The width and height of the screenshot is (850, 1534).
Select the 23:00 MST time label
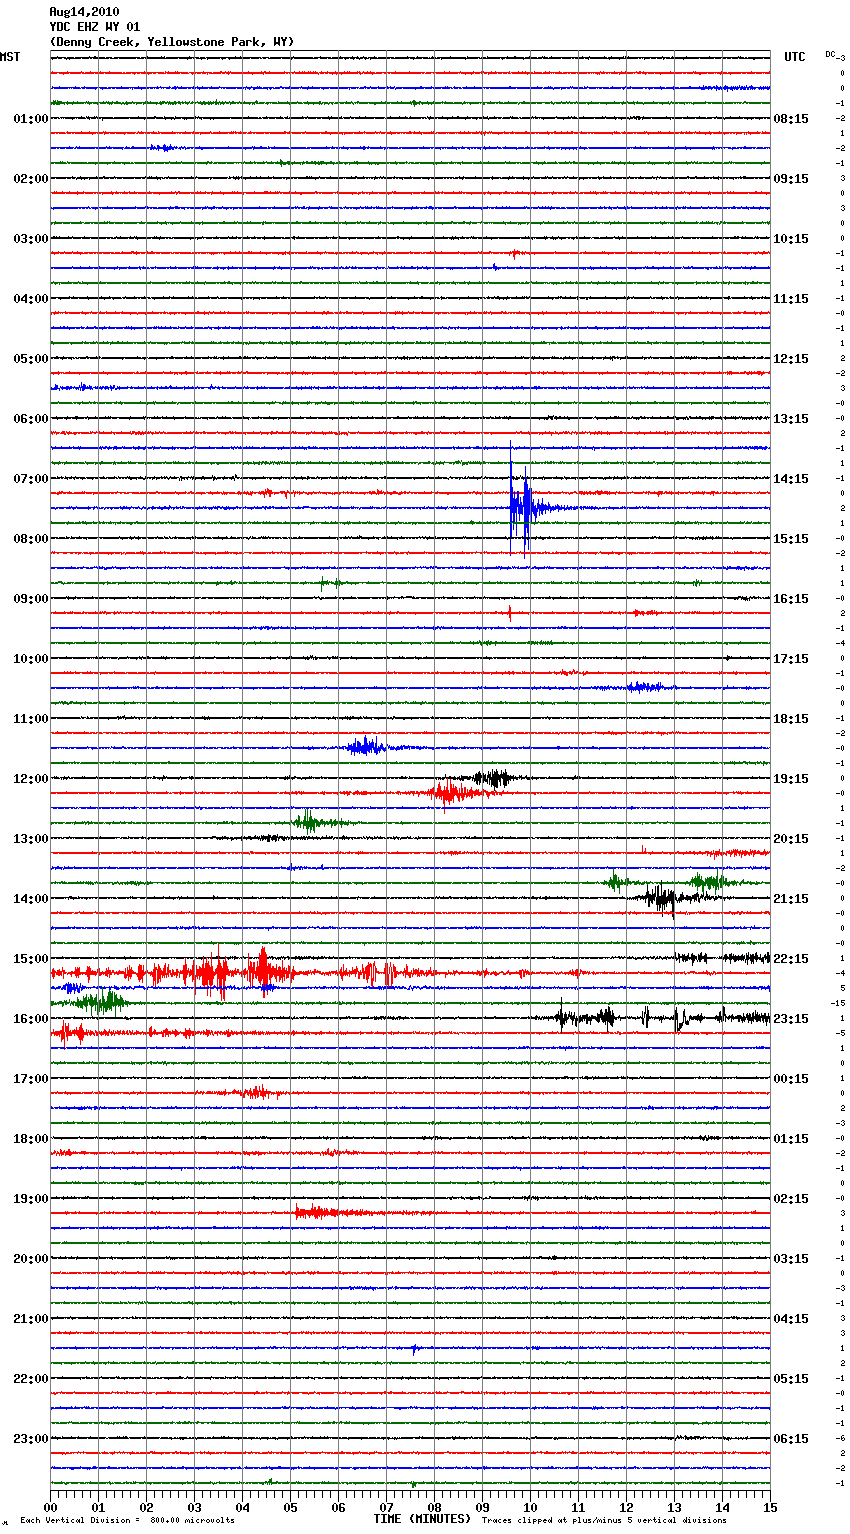pos(31,1439)
